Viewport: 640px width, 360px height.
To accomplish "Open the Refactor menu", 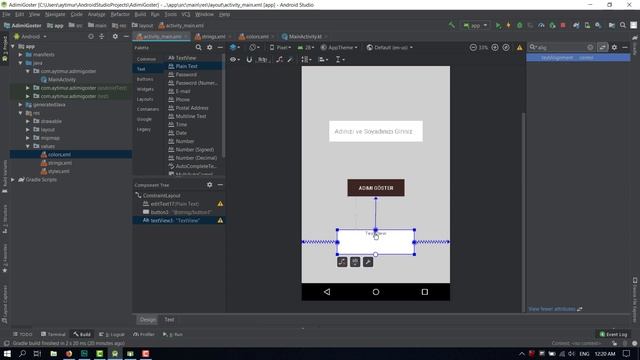I will (120, 14).
